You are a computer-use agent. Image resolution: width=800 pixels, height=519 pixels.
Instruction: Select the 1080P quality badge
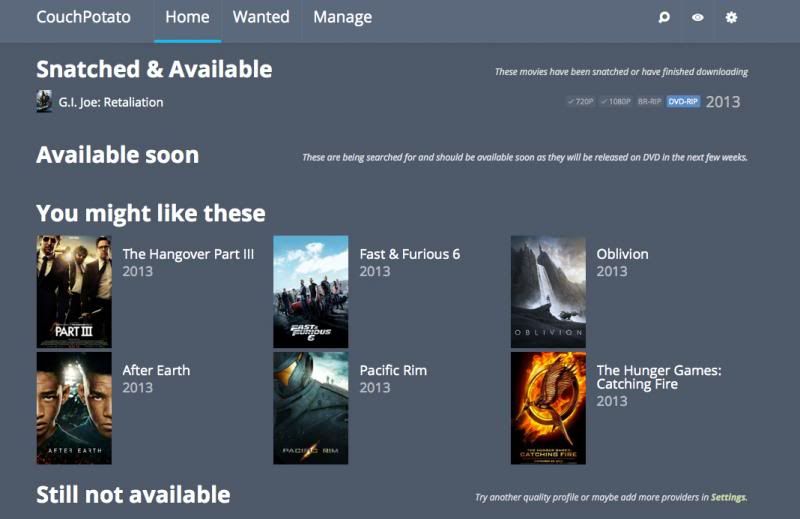coord(616,102)
